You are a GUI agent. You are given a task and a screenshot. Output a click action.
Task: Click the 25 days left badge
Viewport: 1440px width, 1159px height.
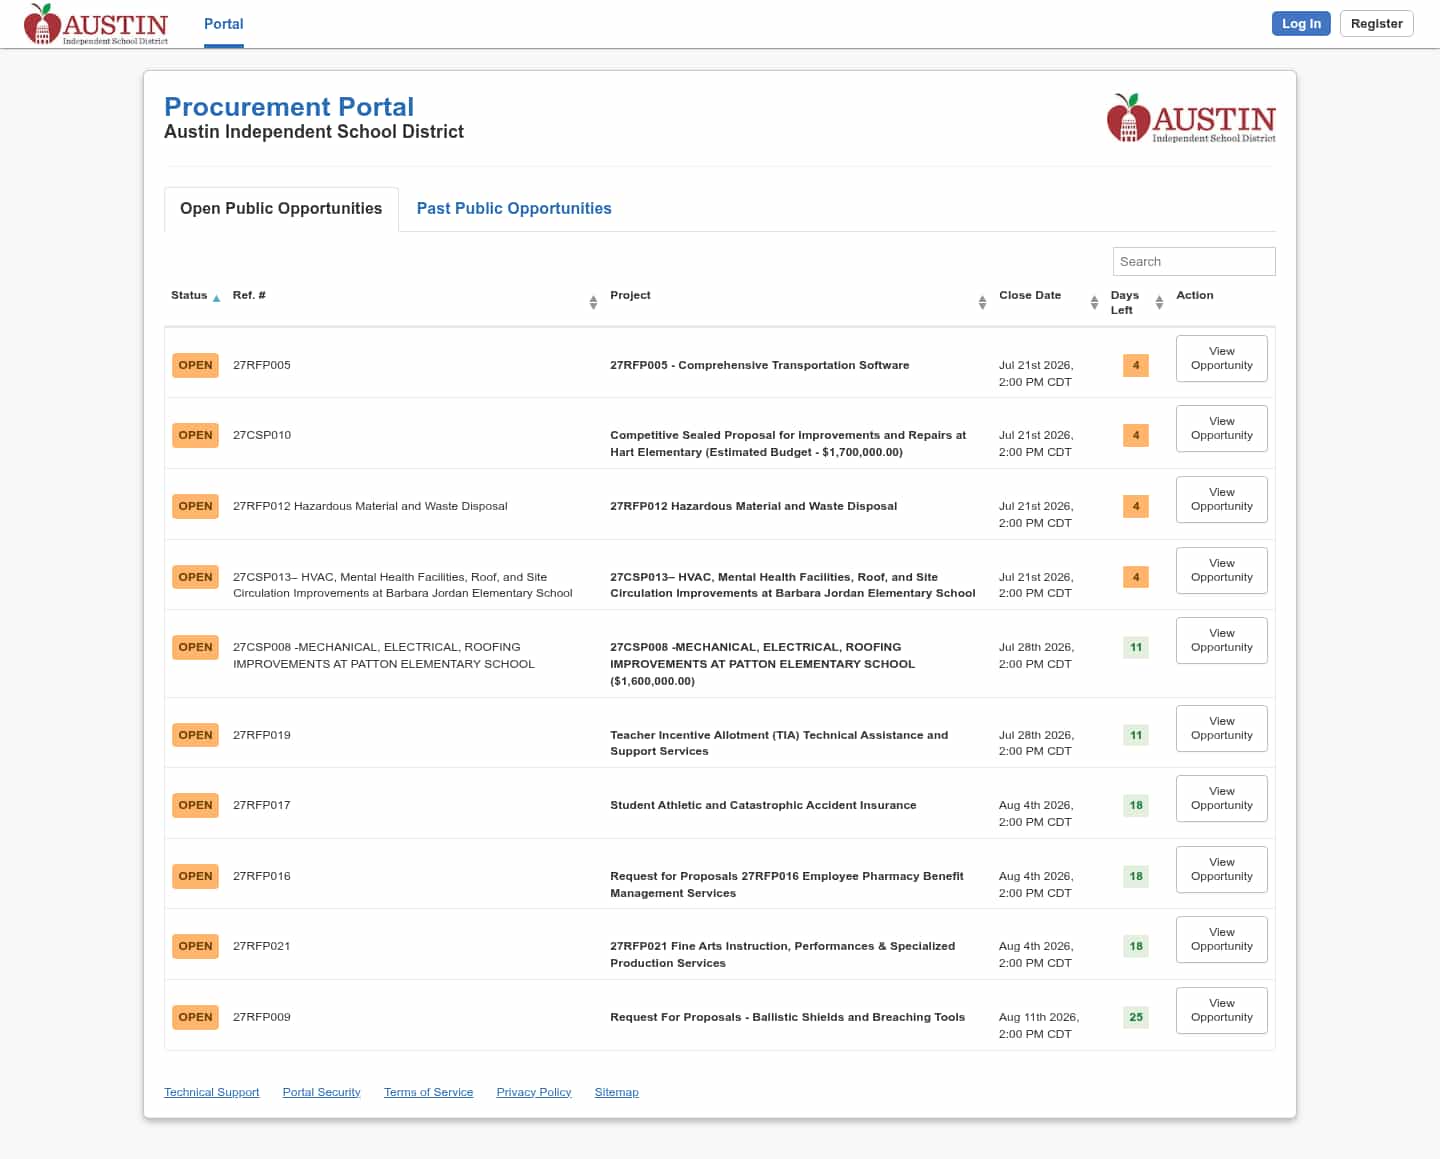[x=1136, y=1017]
